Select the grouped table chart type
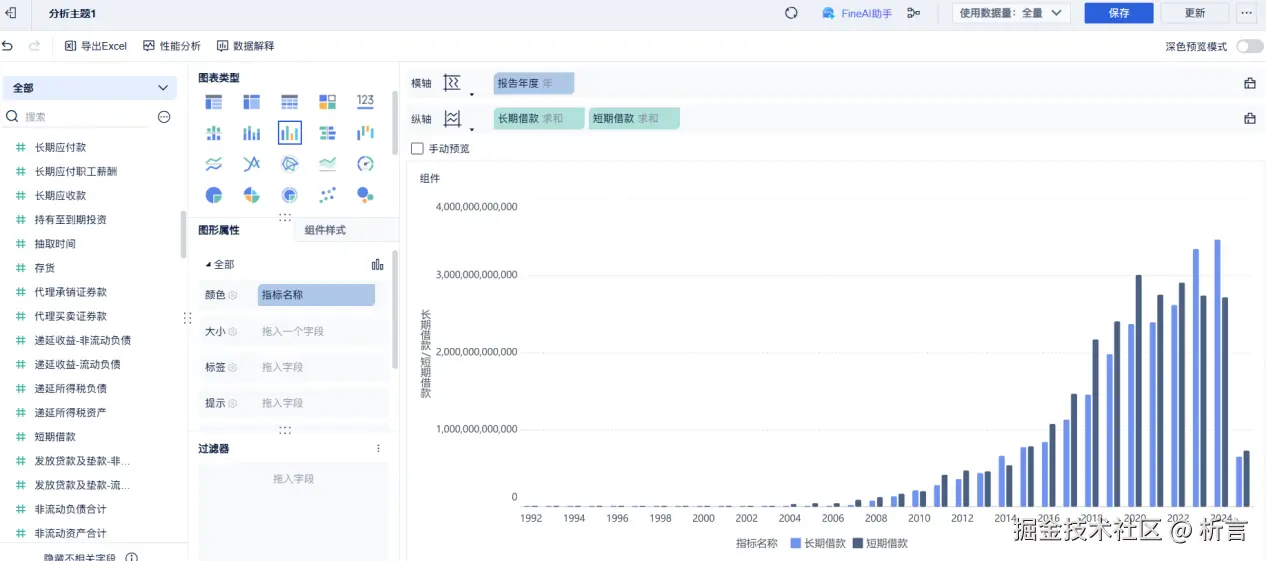Image resolution: width=1266 pixels, height=561 pixels. coord(213,102)
